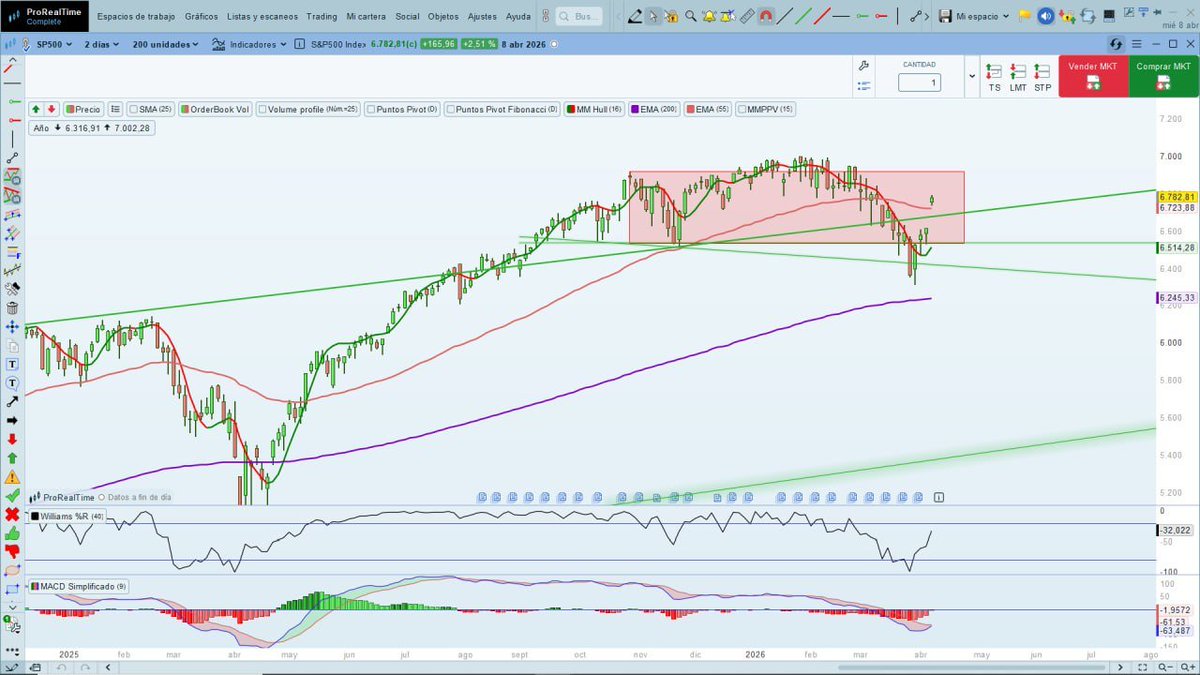Click the floppy disk save workspace icon
The image size is (1200, 675).
coord(945,16)
